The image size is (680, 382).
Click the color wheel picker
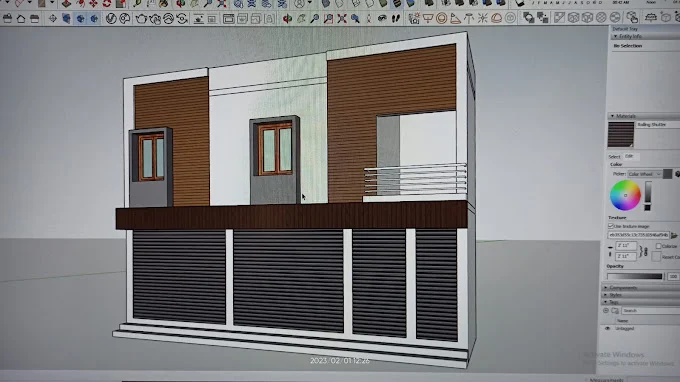tap(625, 195)
